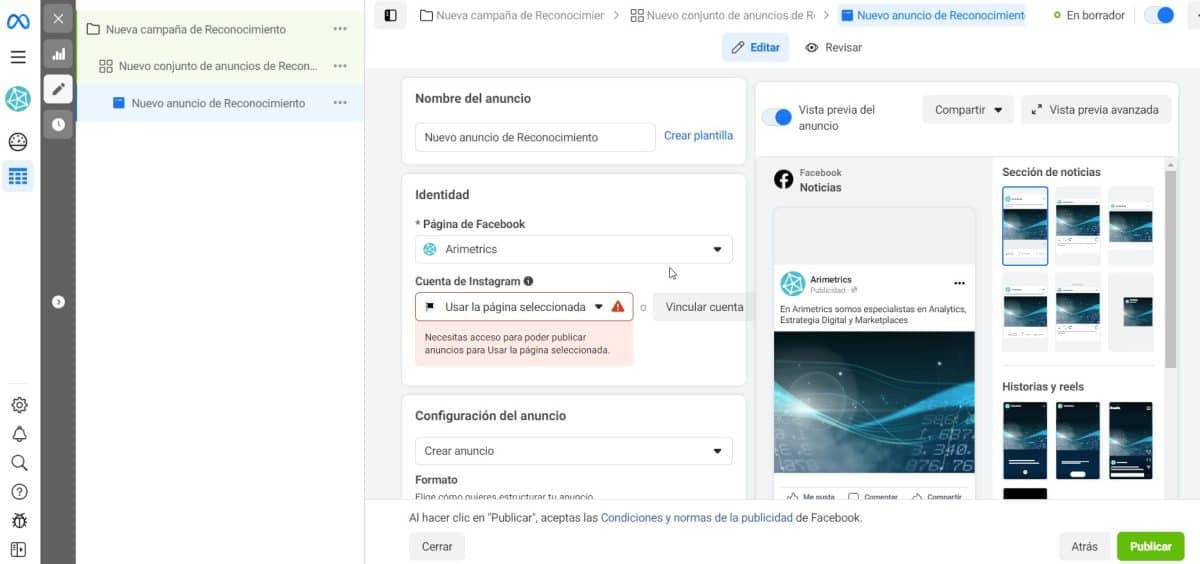This screenshot has width=1200, height=564.
Task: Open notifications bell icon
Action: (x=19, y=434)
